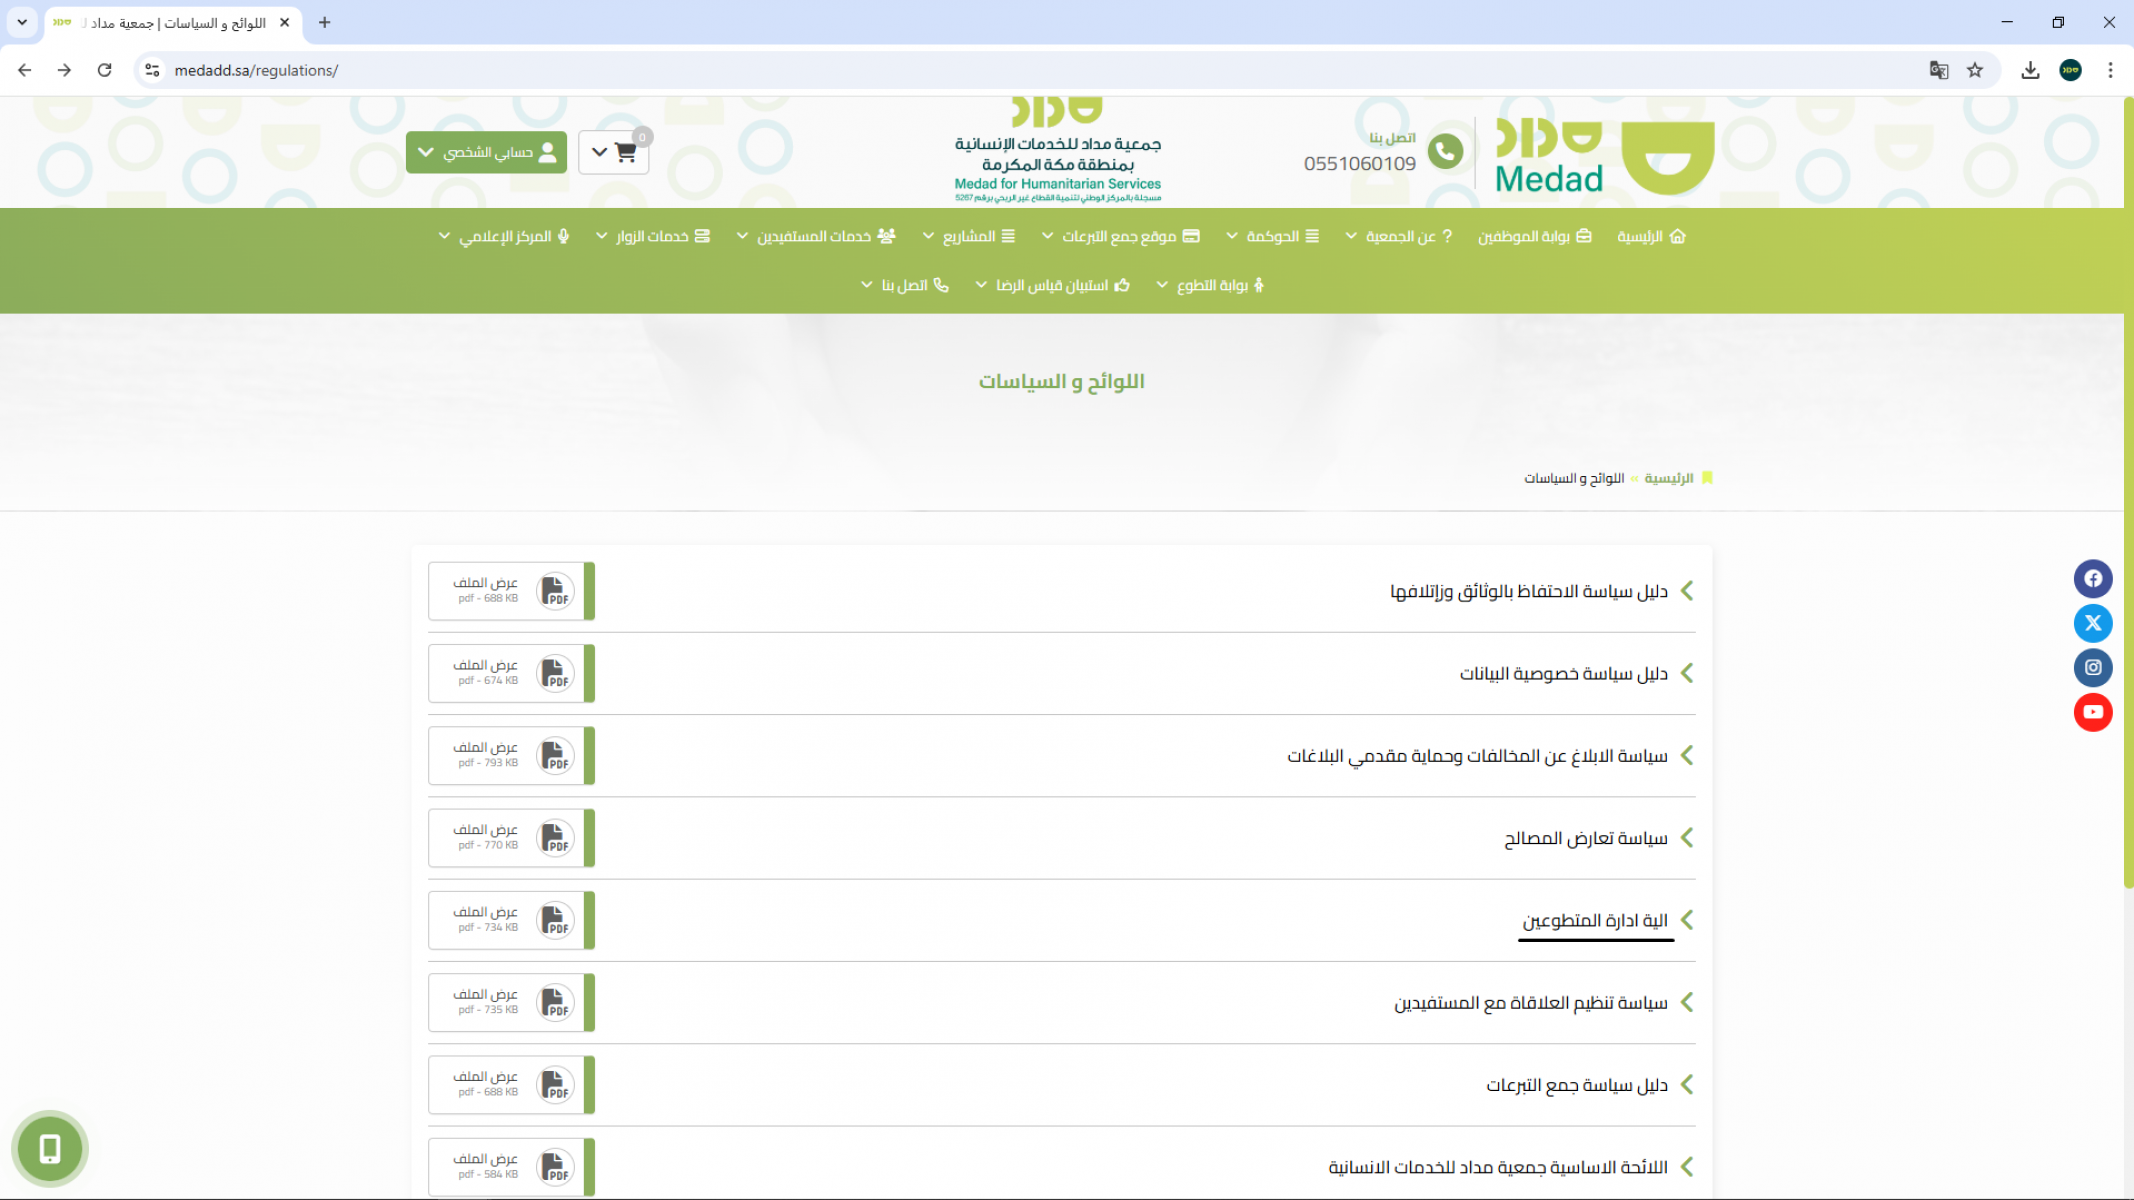Click the PDF icon for the data privacy policy guide (second row)
This screenshot has width=2134, height=1200.
[554, 673]
